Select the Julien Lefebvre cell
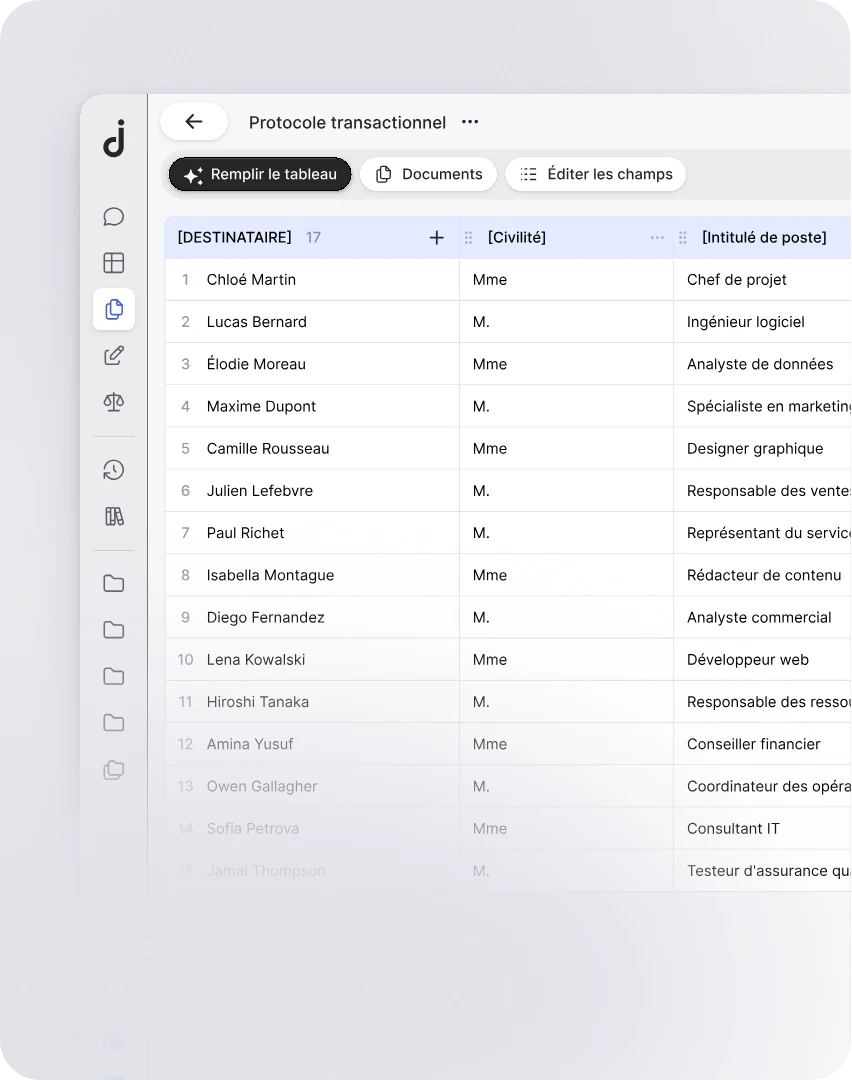Viewport: 852px width, 1080px height. 312,490
